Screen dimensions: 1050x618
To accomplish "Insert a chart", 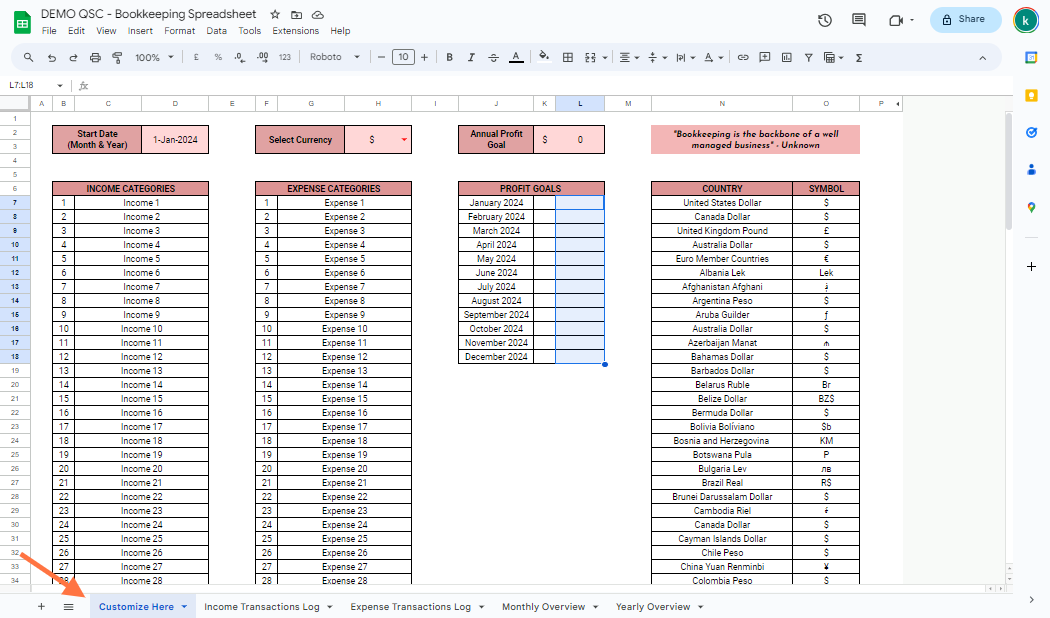I will pos(787,58).
